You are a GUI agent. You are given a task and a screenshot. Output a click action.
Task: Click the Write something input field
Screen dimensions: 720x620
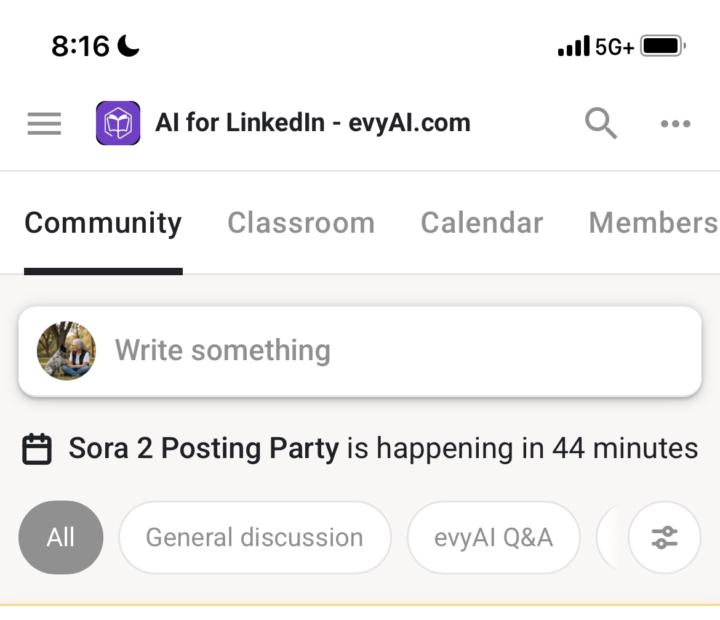click(x=400, y=351)
